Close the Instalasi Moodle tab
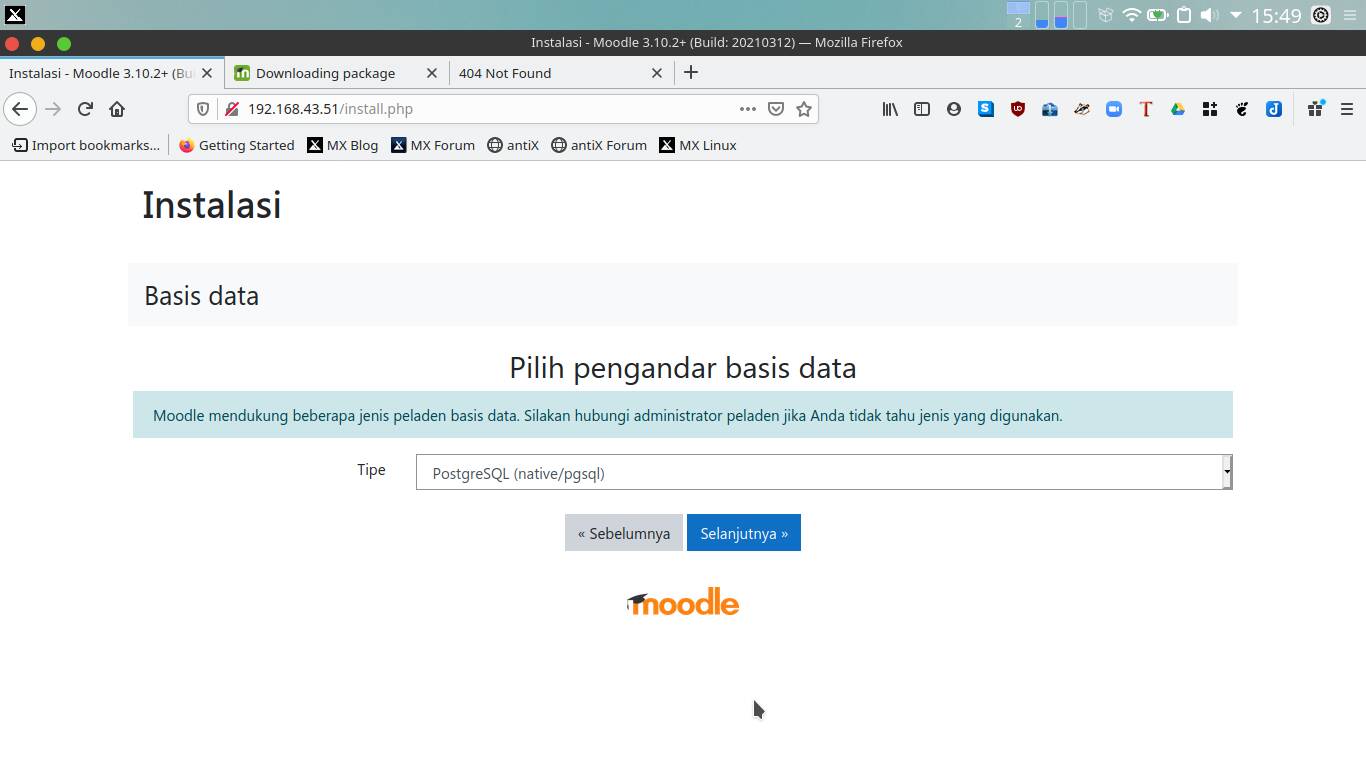 click(208, 73)
